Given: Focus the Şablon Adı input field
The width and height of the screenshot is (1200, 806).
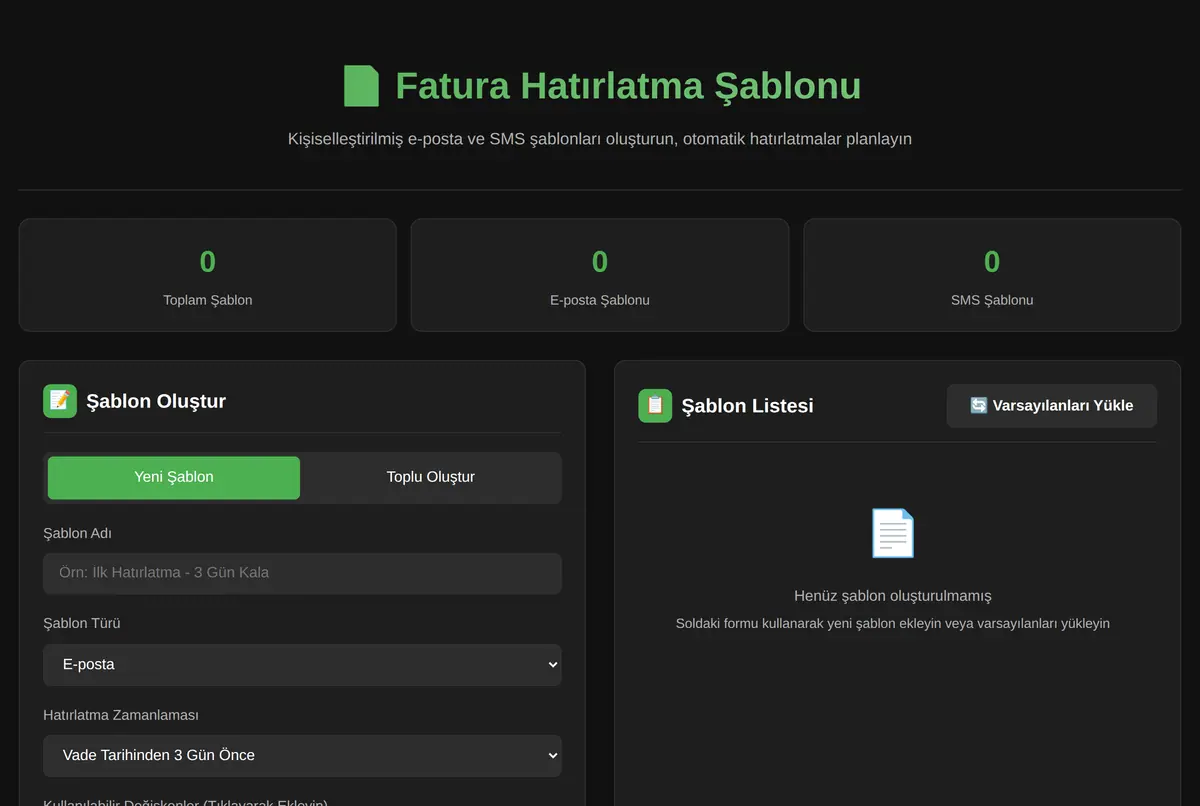Looking at the screenshot, I should (302, 573).
